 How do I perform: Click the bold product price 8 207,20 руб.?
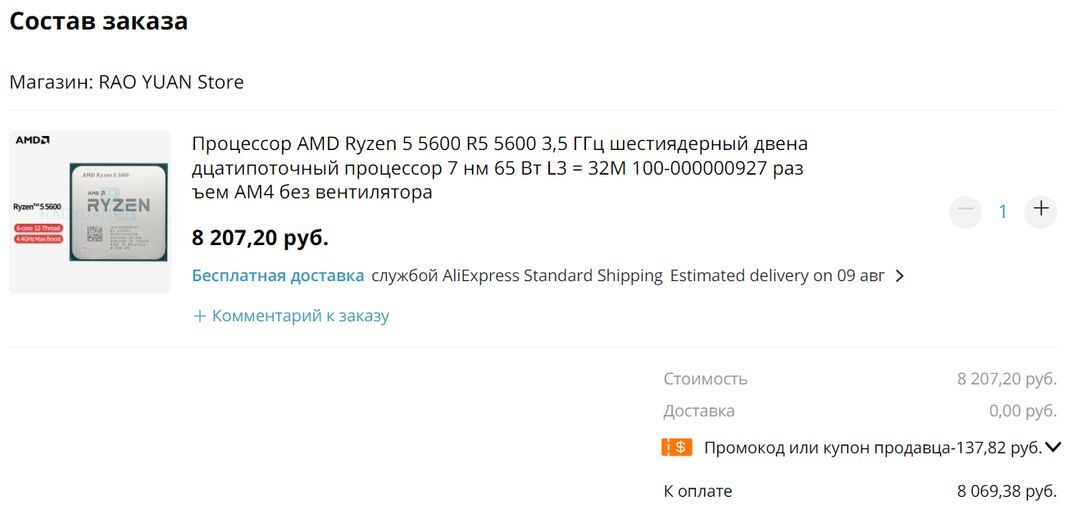(260, 238)
